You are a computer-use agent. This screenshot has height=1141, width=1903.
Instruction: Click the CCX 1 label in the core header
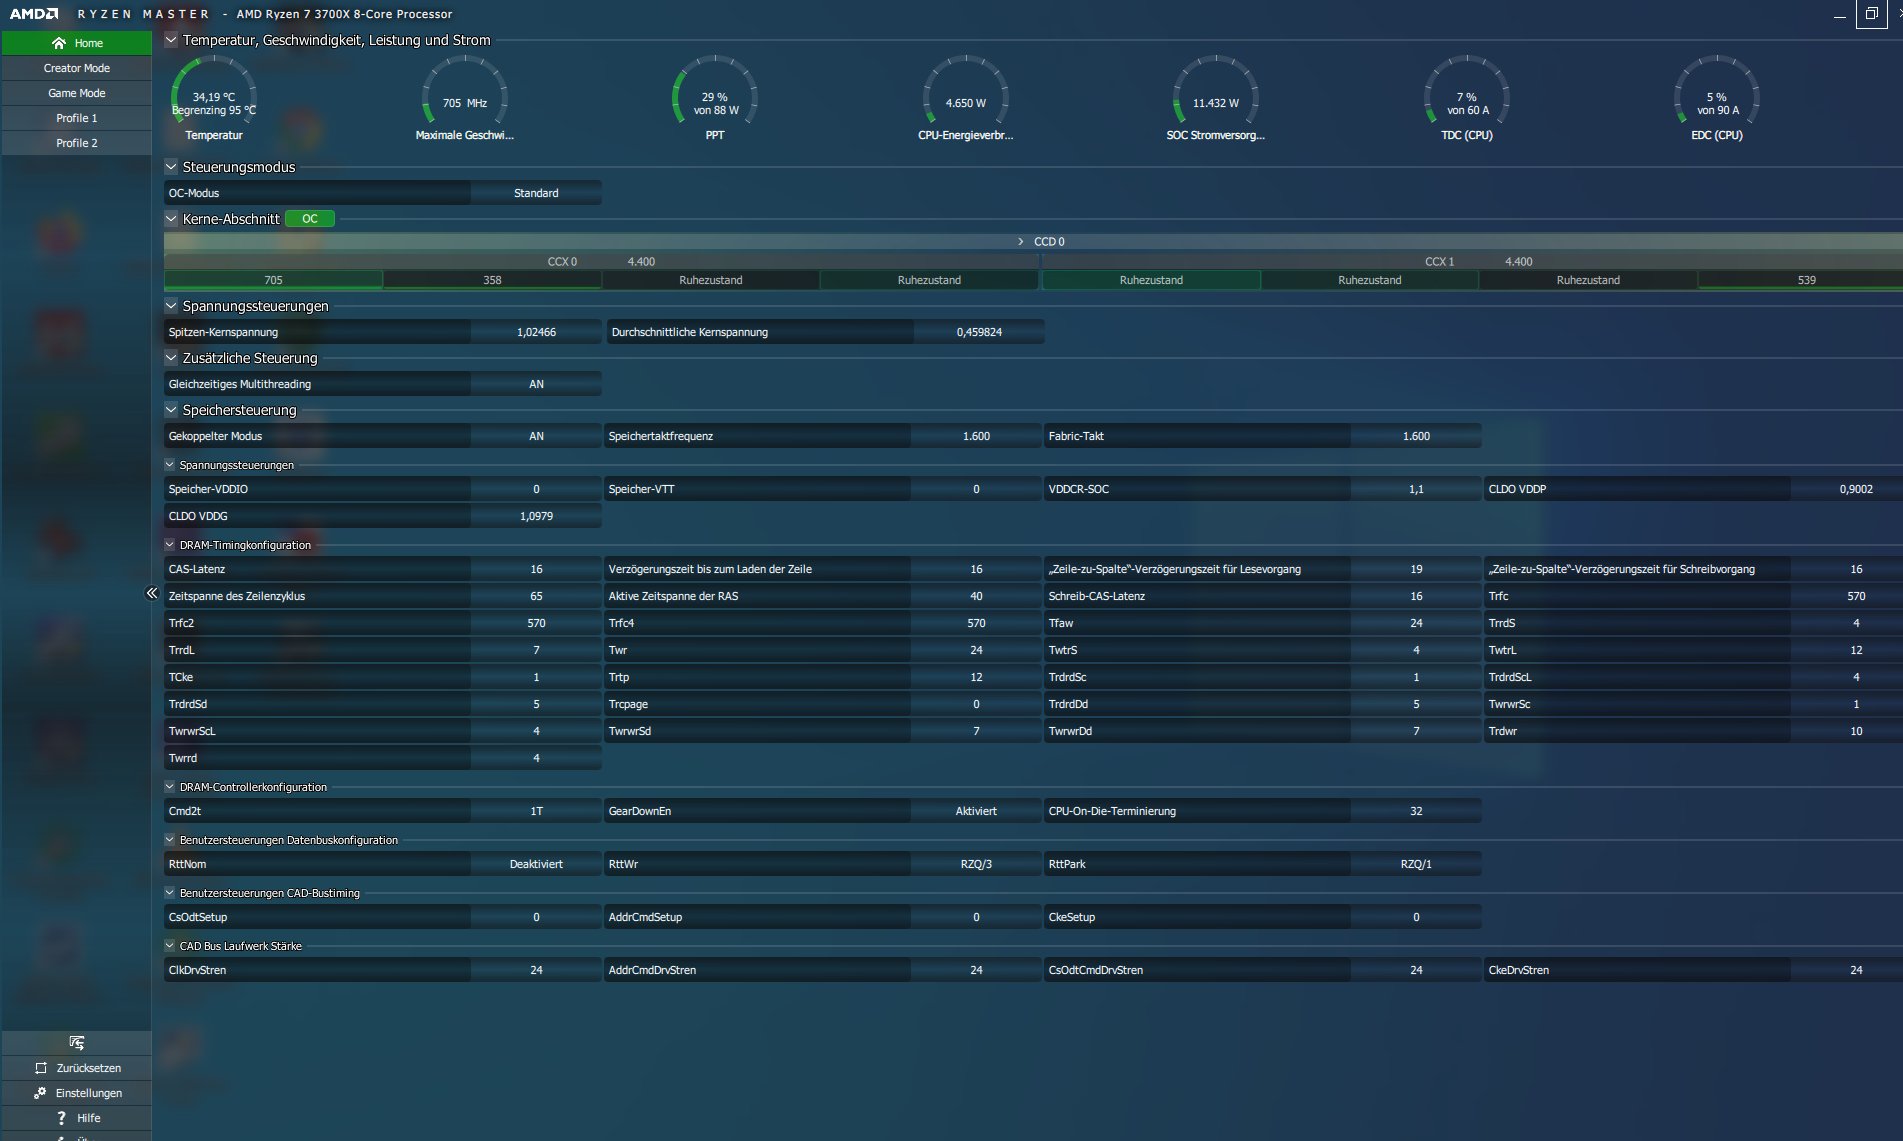tap(1439, 262)
